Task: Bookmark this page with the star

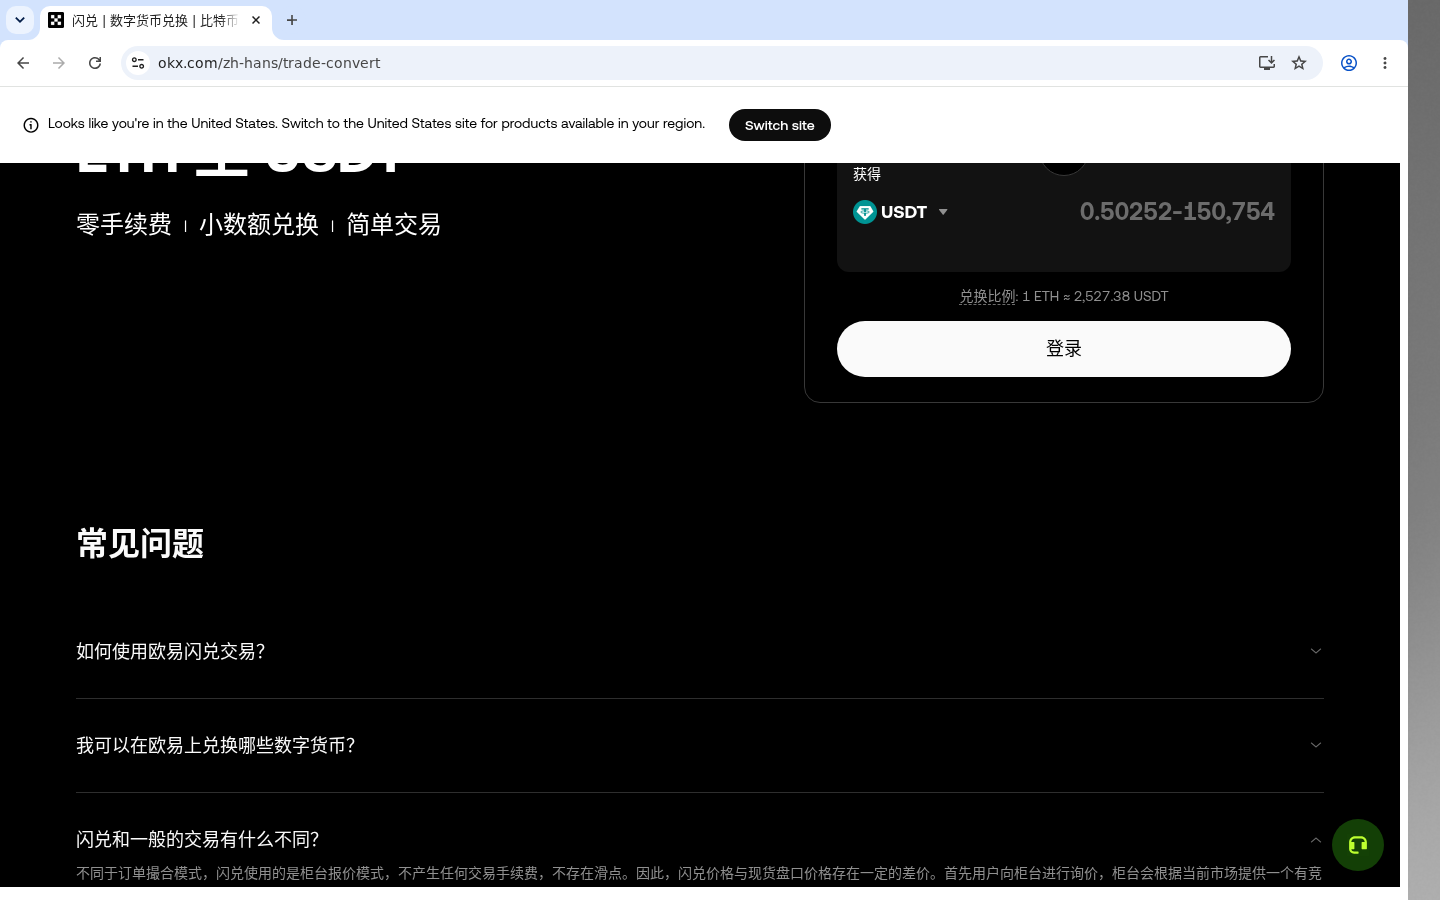Action: coord(1299,63)
